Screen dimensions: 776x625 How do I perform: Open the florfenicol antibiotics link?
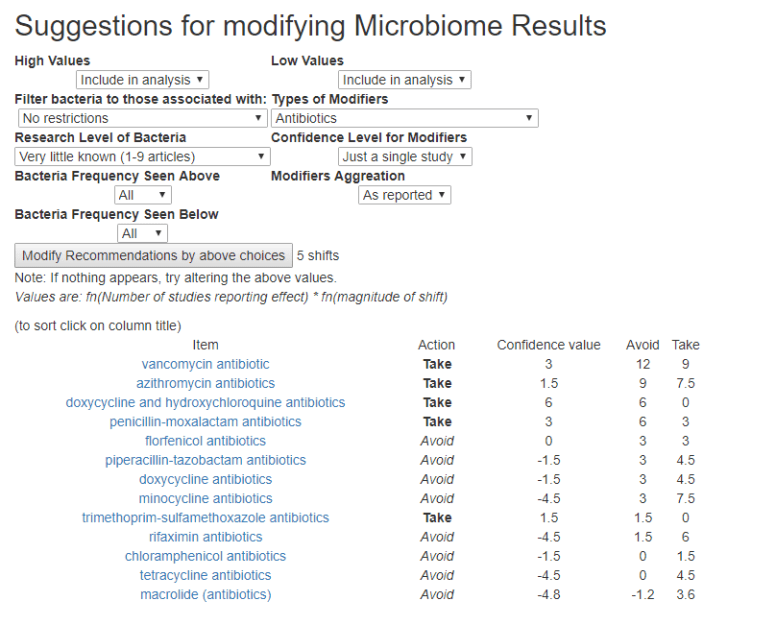[x=205, y=441]
